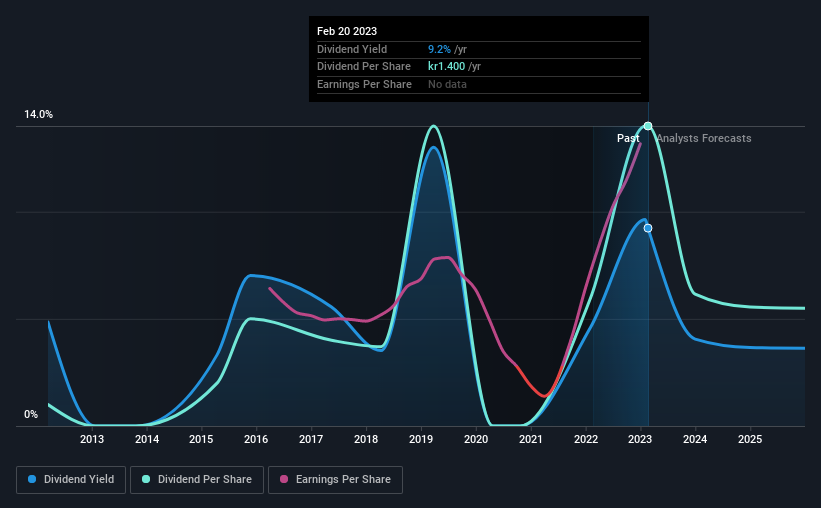This screenshot has height=508, width=821.
Task: Click the 2015 x-axis label
Action: click(x=201, y=439)
